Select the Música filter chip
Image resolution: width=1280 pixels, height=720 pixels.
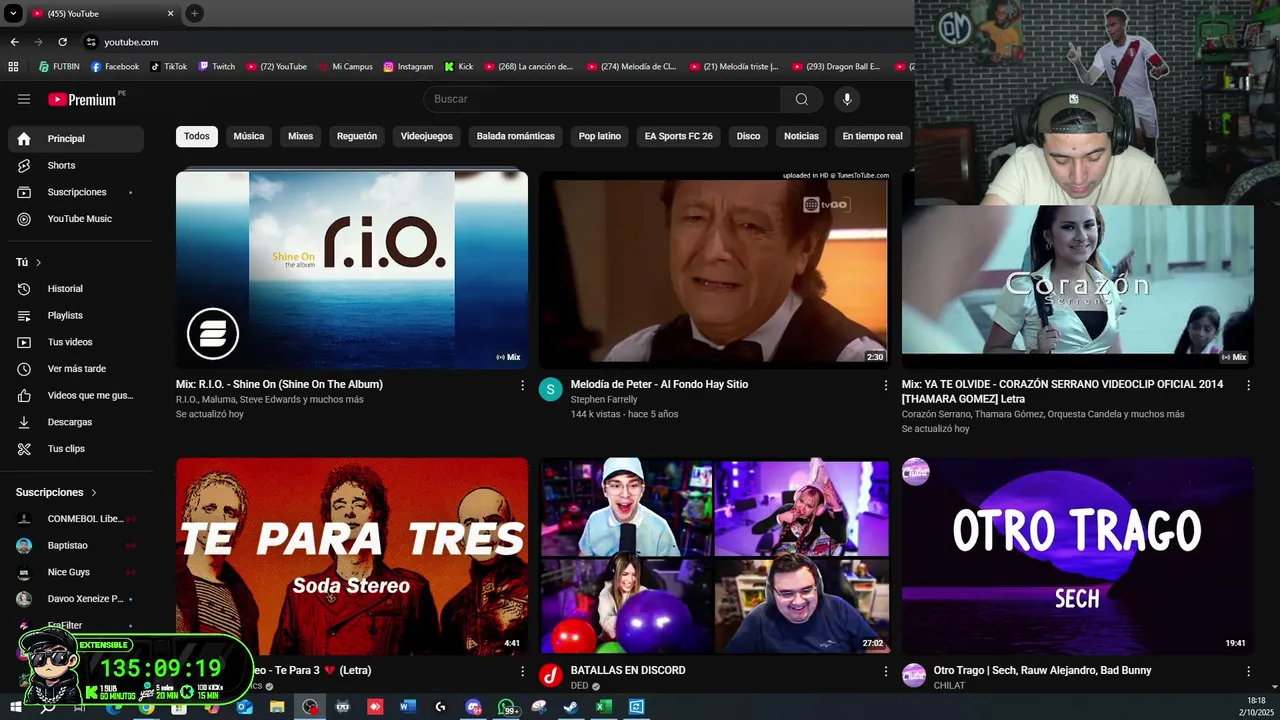point(249,136)
